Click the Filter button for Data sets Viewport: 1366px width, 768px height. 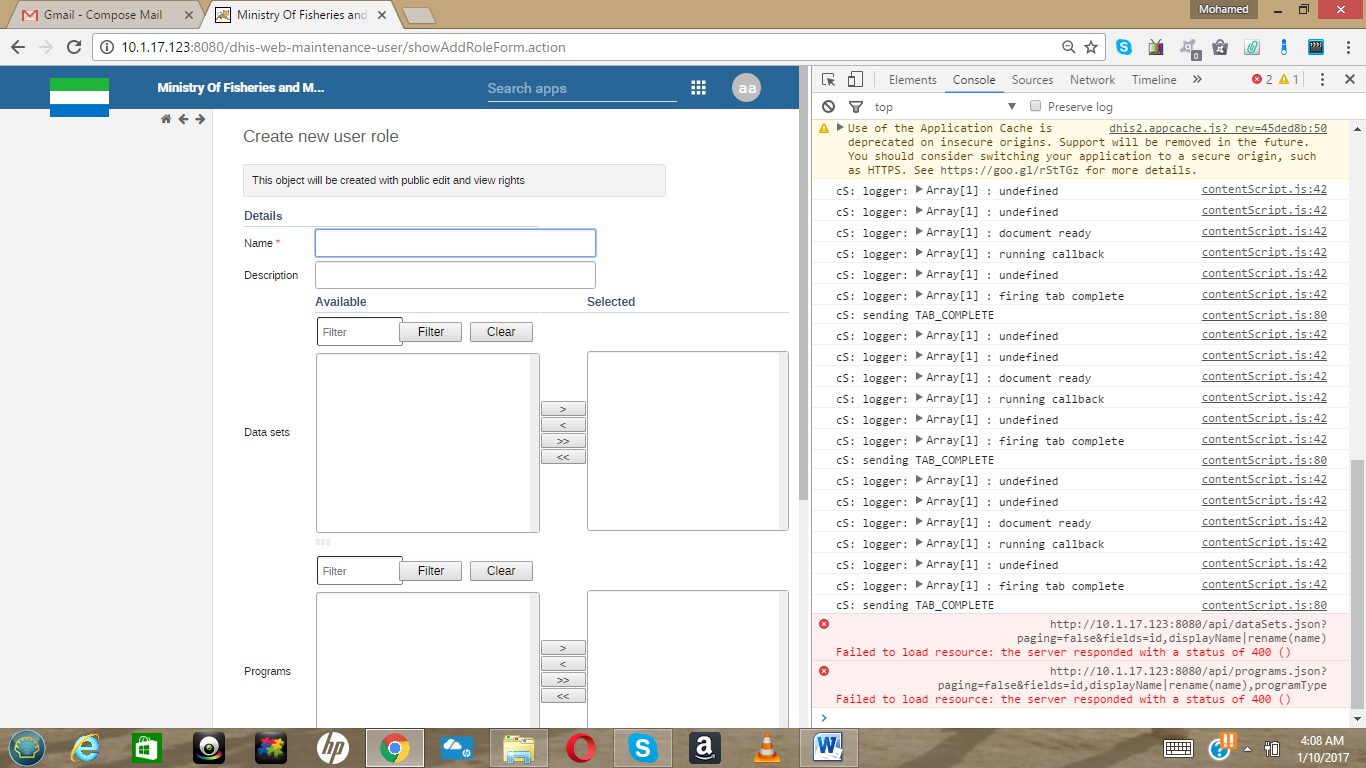click(431, 332)
